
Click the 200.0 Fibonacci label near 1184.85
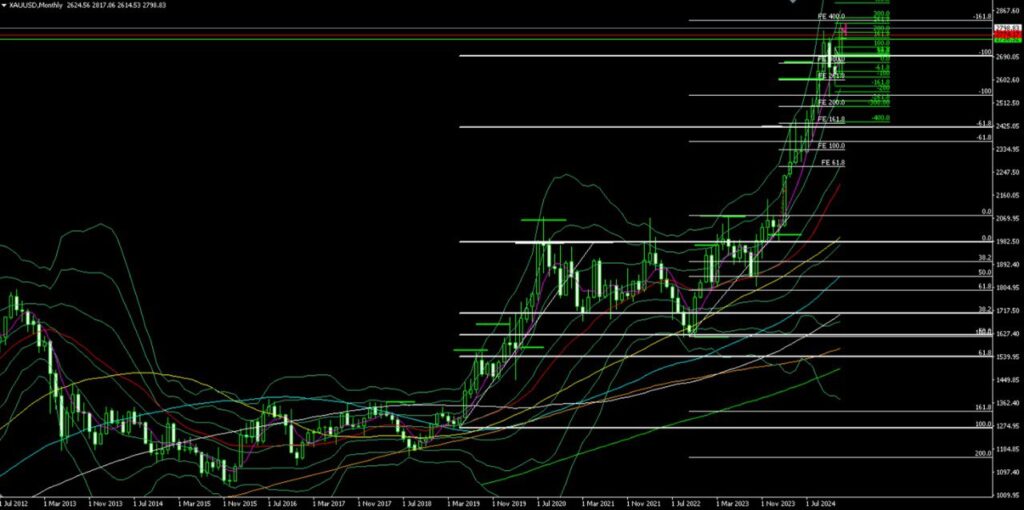[984, 453]
